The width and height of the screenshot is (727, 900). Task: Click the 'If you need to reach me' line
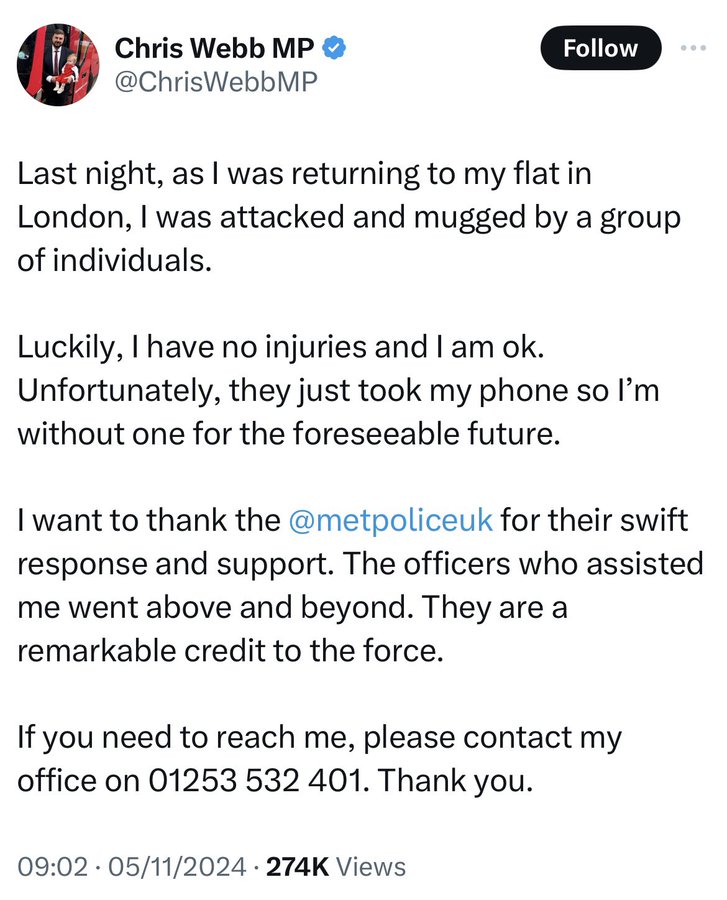pos(320,738)
